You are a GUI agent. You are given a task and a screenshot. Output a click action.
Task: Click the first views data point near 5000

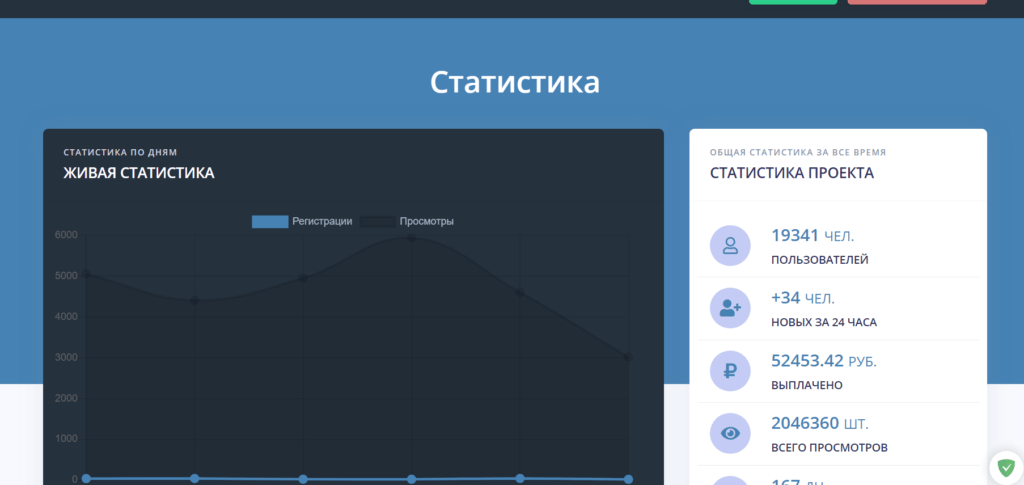(x=86, y=274)
